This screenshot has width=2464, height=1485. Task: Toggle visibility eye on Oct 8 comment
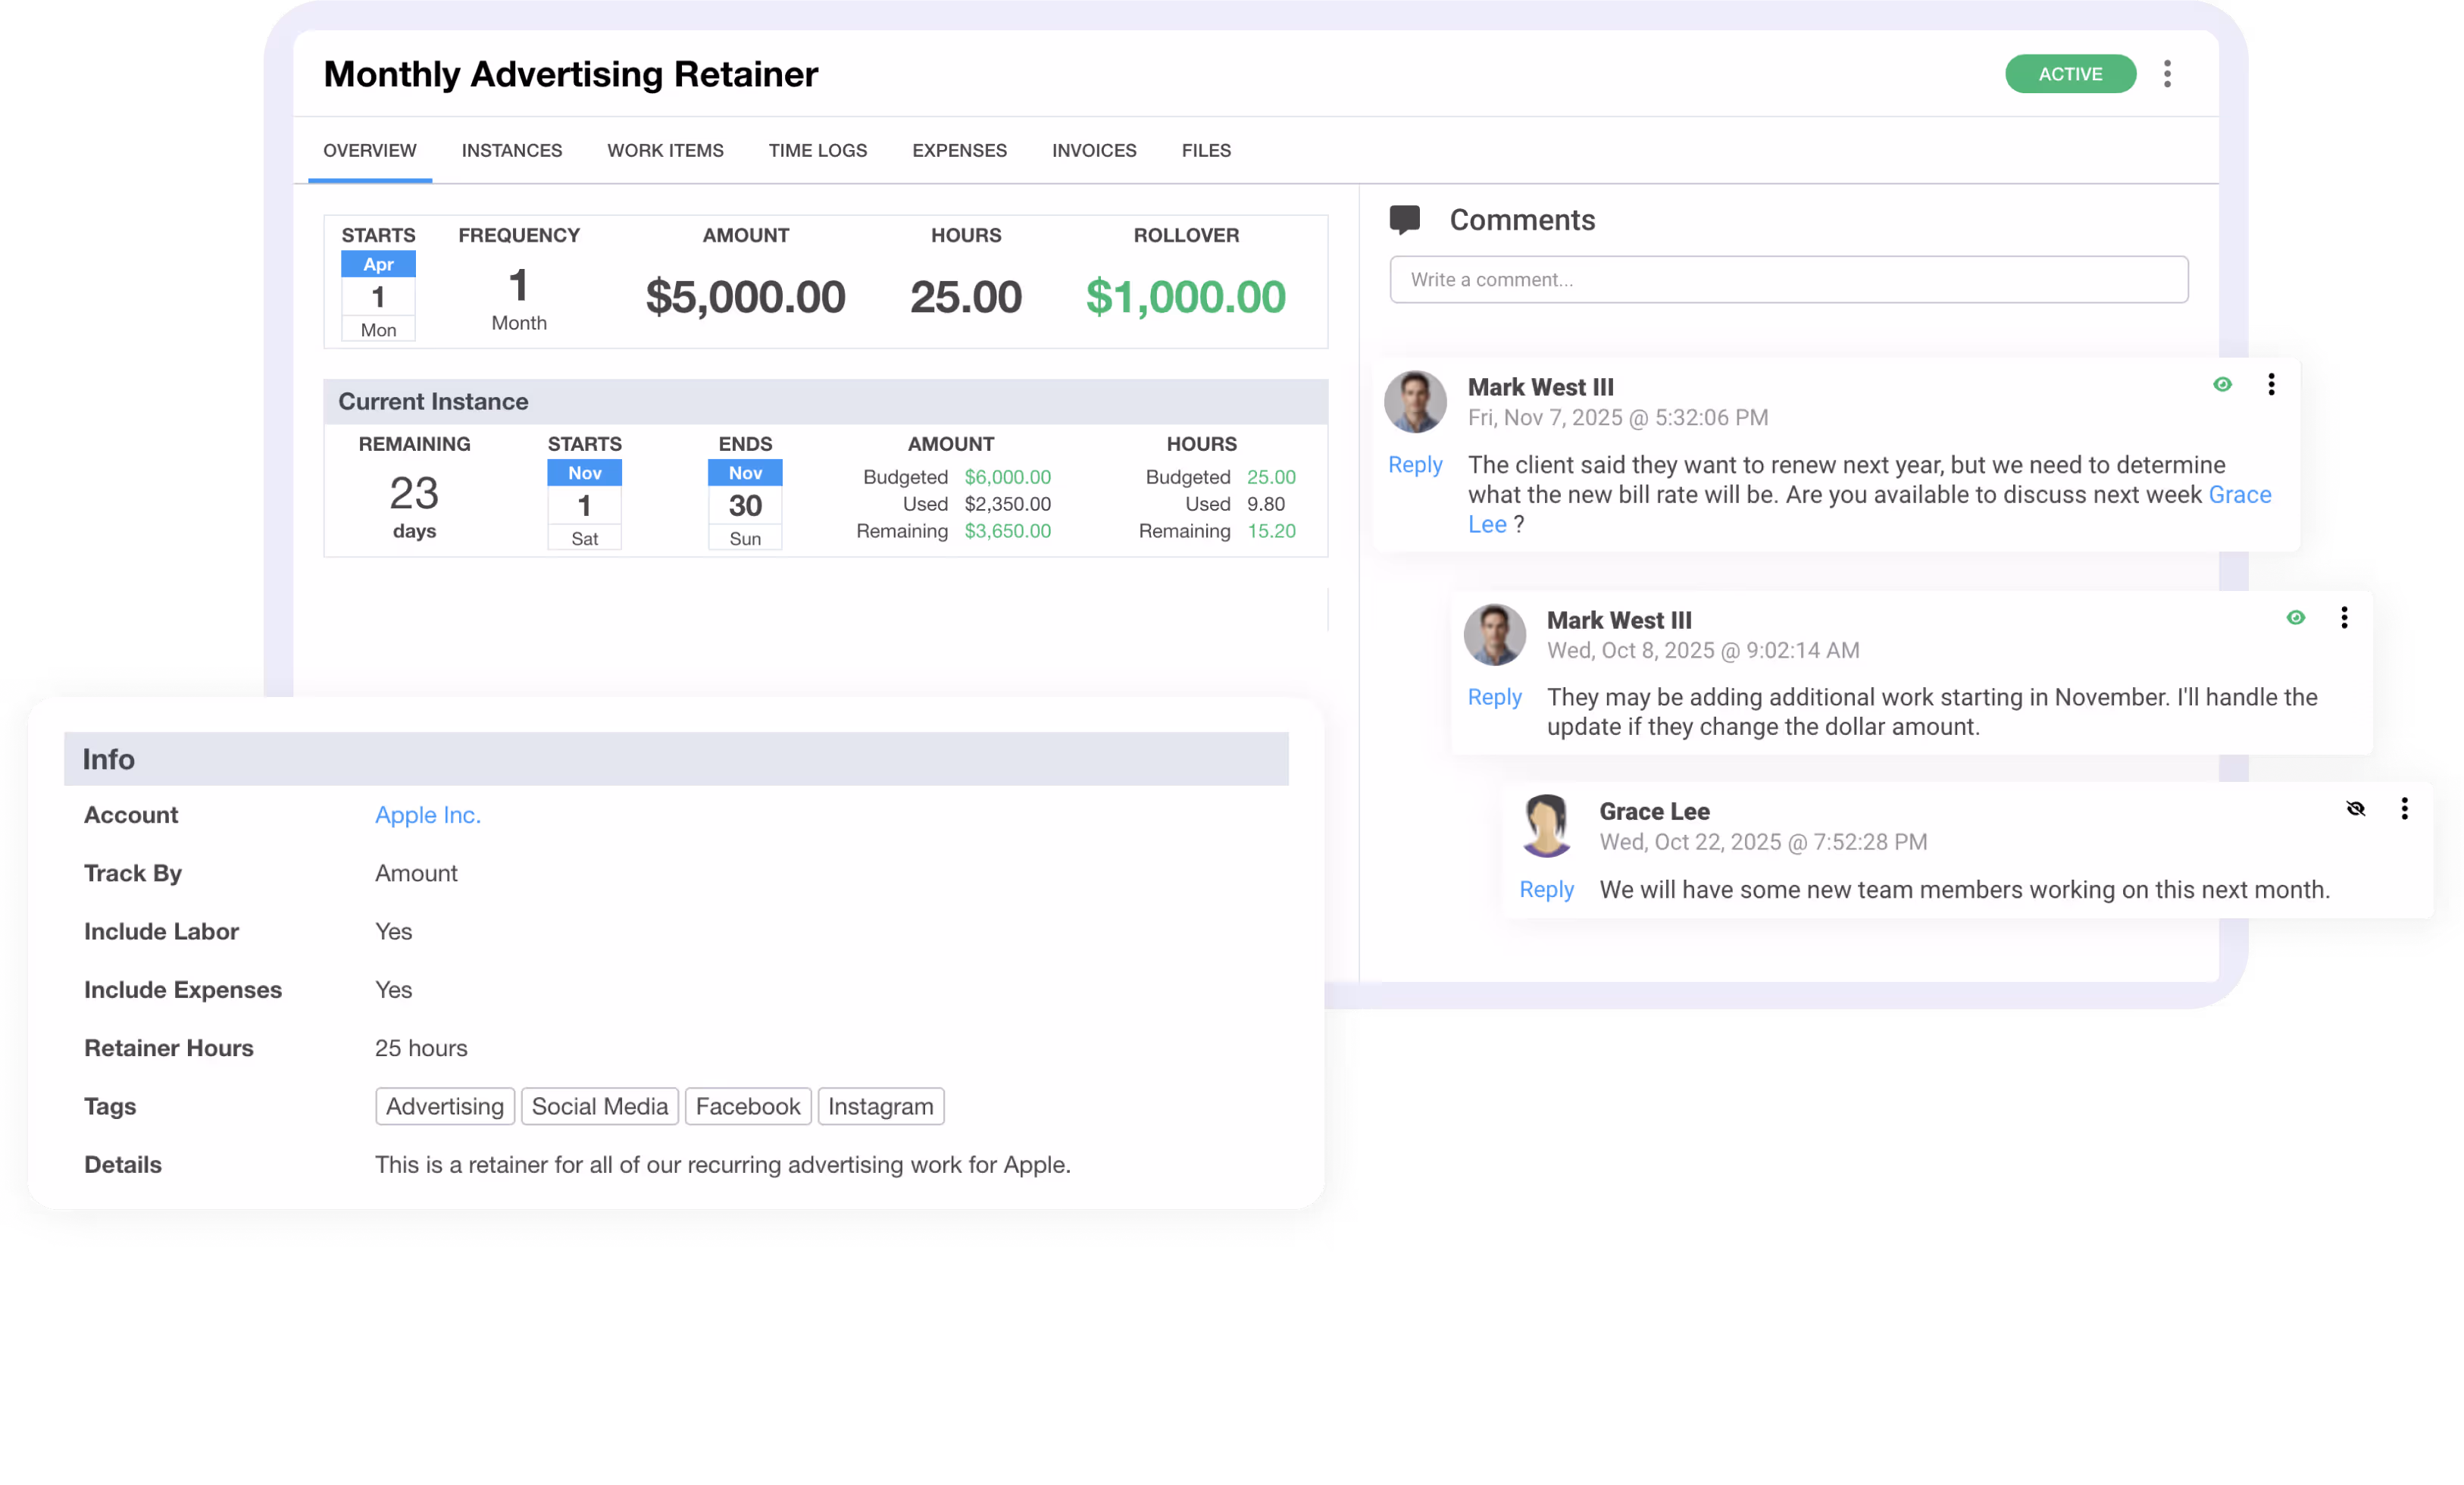click(x=2295, y=618)
